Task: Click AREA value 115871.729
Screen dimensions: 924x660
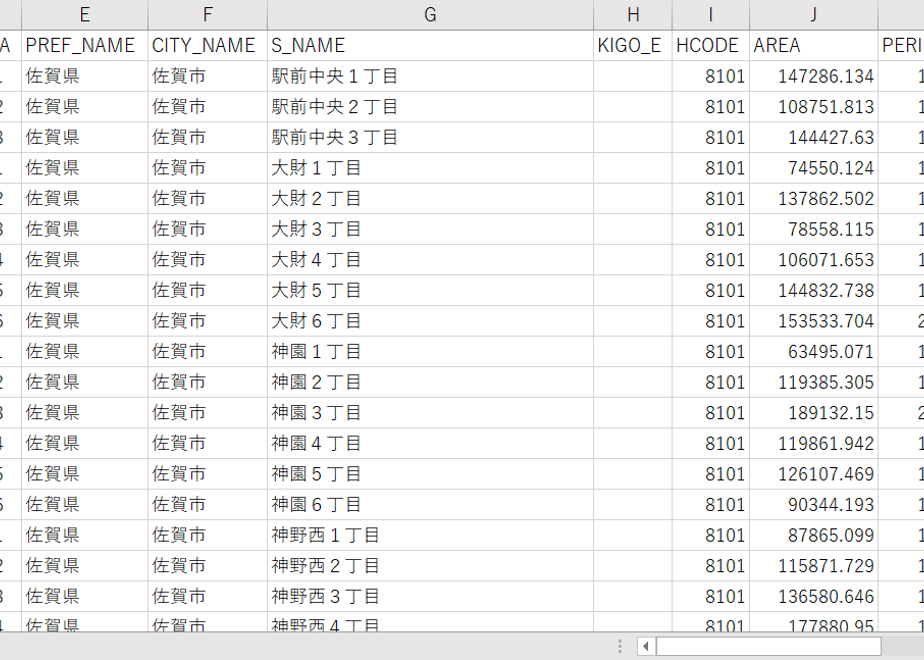Action: [814, 566]
